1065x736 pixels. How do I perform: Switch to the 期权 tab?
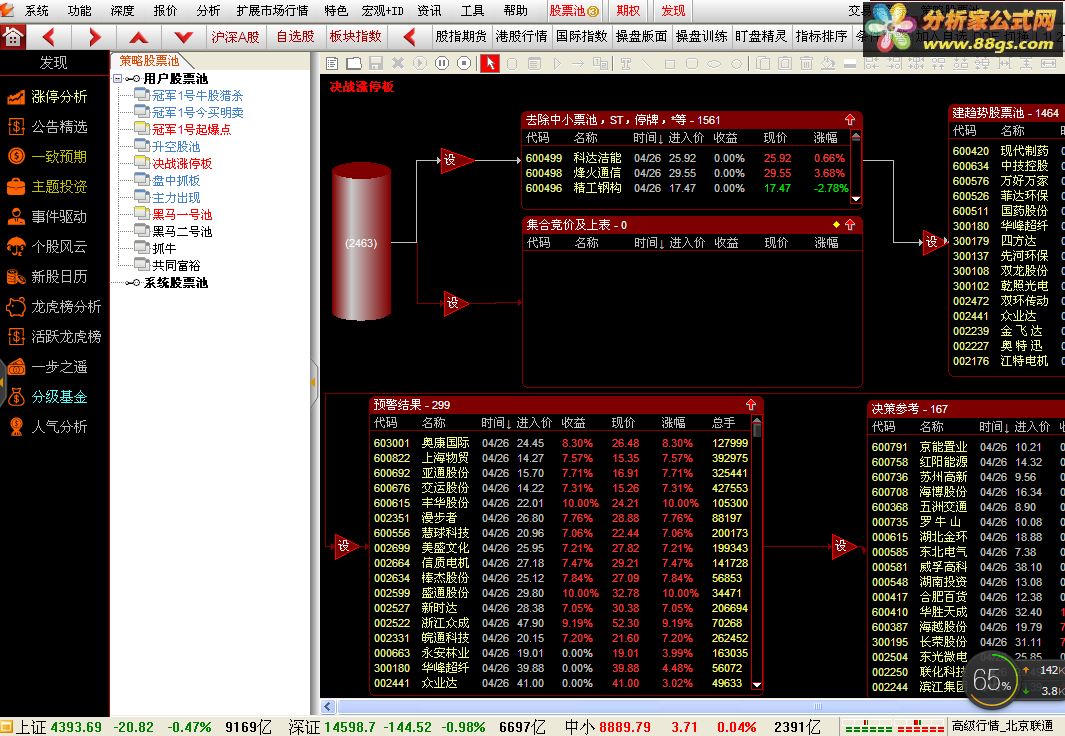point(628,11)
